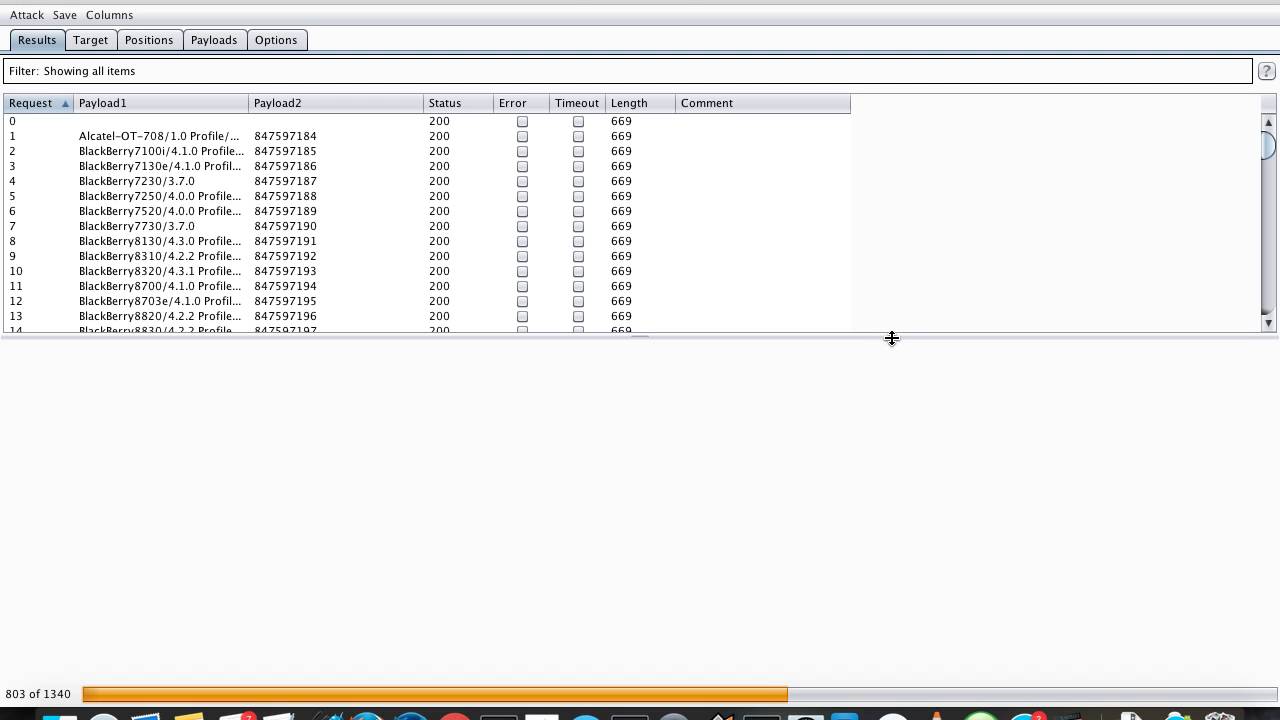Select the BlackBerry7230/3.7.0 payload cell
The height and width of the screenshot is (720, 1280).
pos(161,181)
